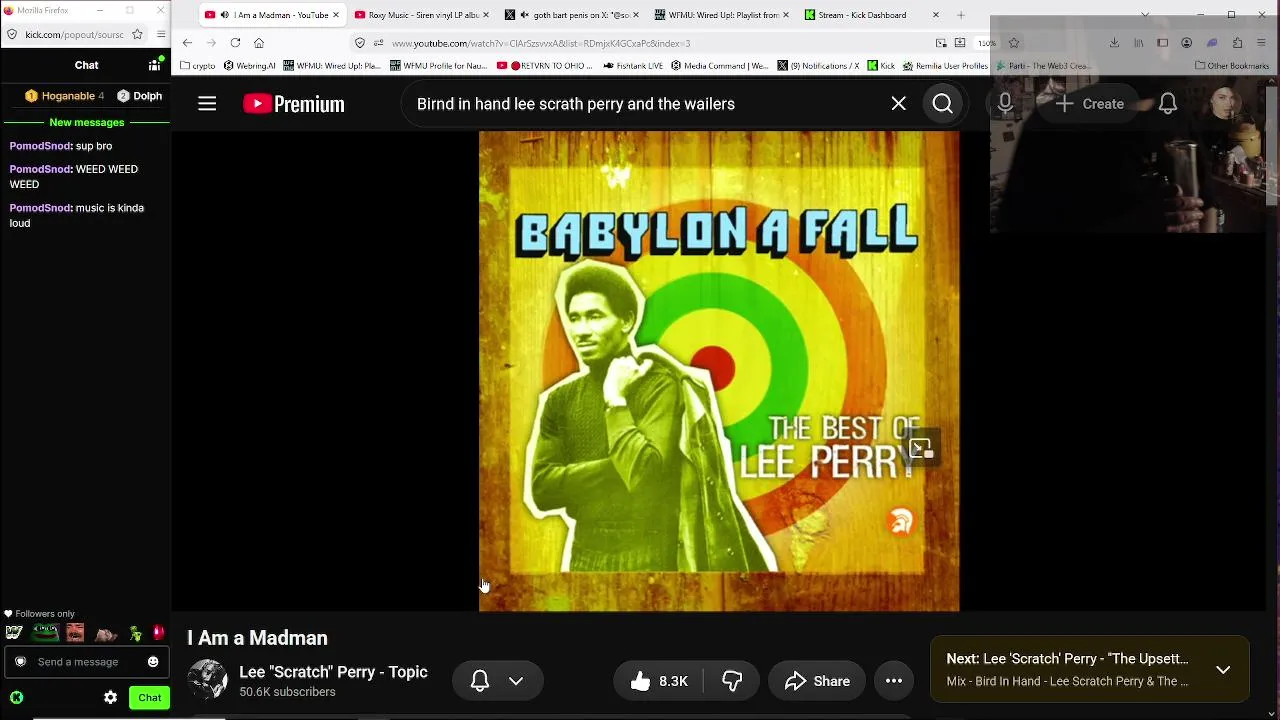The height and width of the screenshot is (720, 1280).
Task: Open the emoji picker in Kick chat
Action: coord(153,662)
